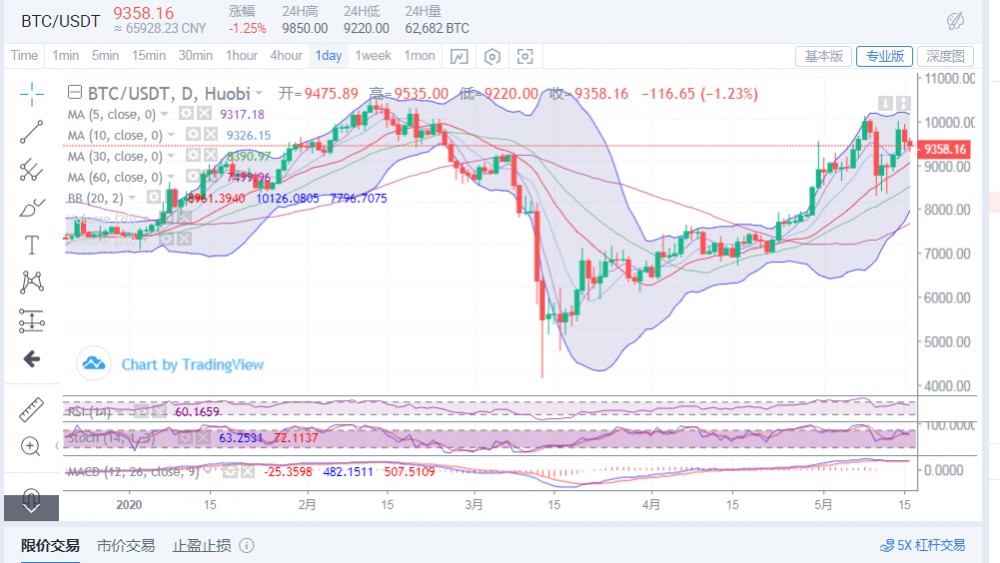Open chart settings hexagon icon
Image resolution: width=1000 pixels, height=563 pixels.
[x=492, y=56]
